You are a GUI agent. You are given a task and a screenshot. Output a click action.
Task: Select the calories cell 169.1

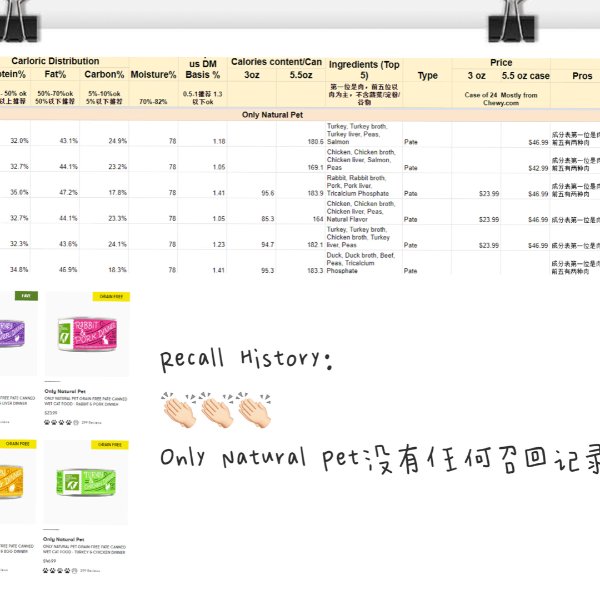[x=301, y=160]
